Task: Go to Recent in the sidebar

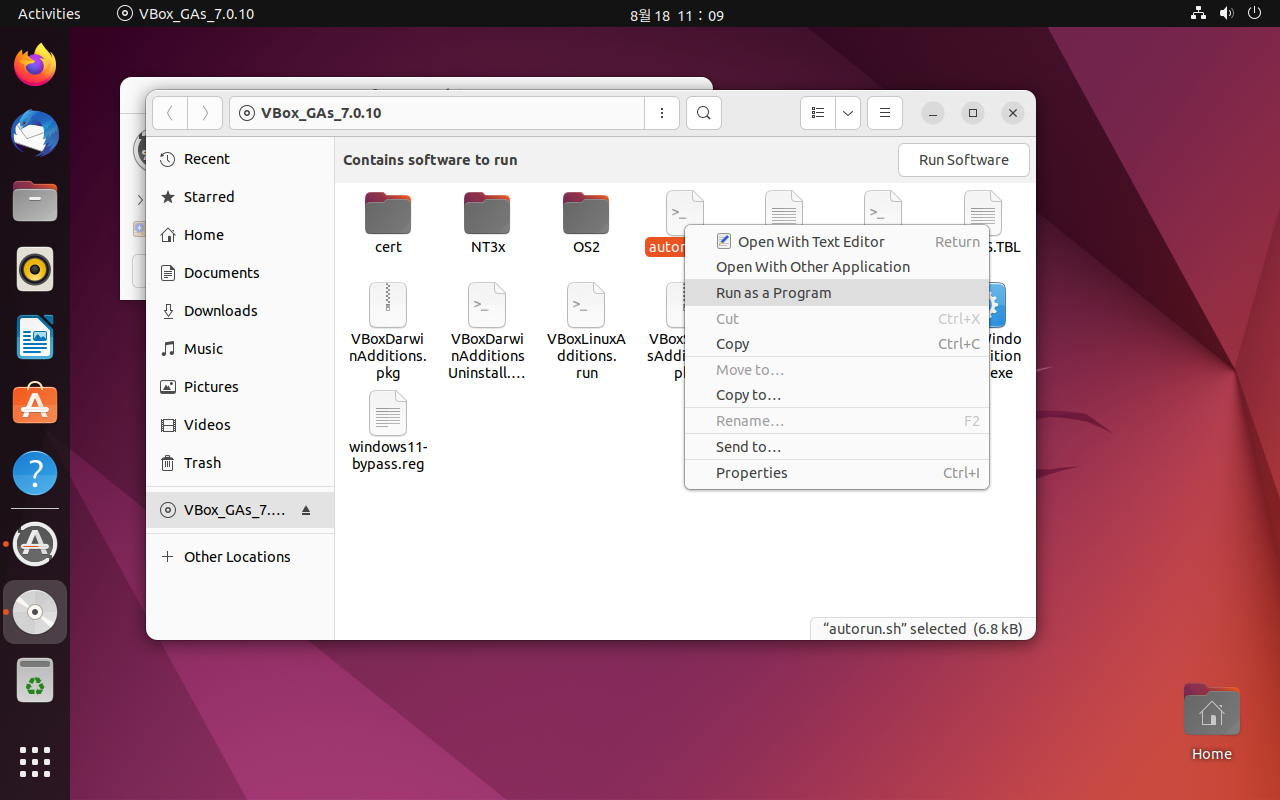Action: (240, 159)
